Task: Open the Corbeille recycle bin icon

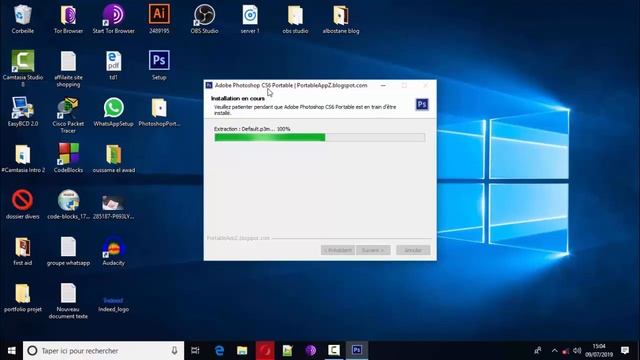Action: tap(22, 19)
